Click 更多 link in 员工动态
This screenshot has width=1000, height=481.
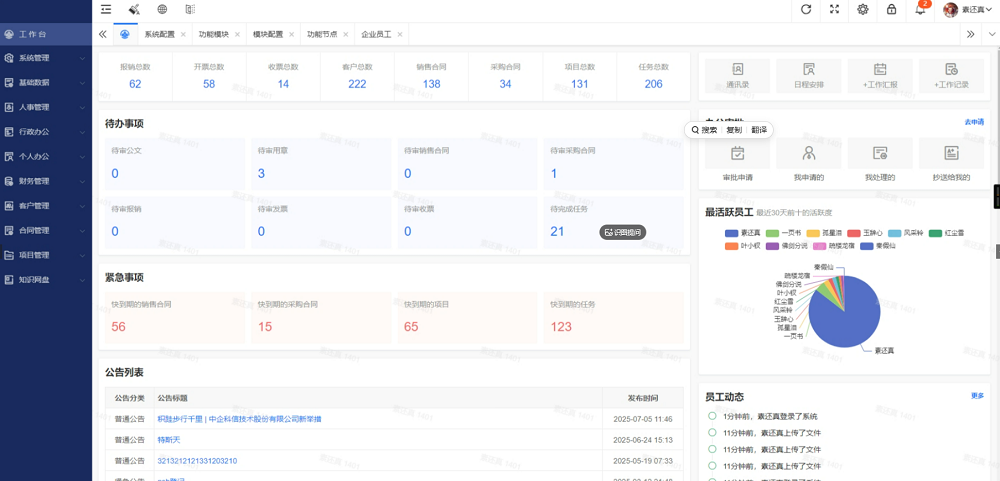(x=977, y=396)
